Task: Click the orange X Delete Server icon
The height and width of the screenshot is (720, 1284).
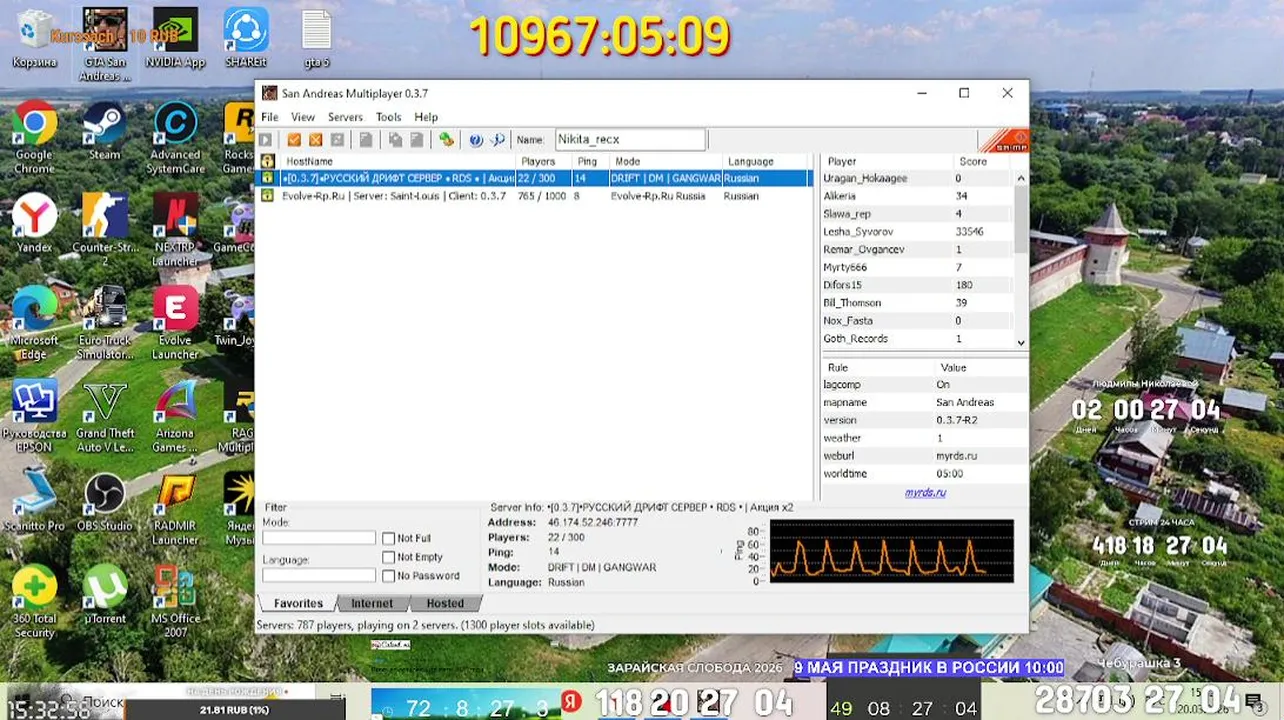Action: coord(316,140)
